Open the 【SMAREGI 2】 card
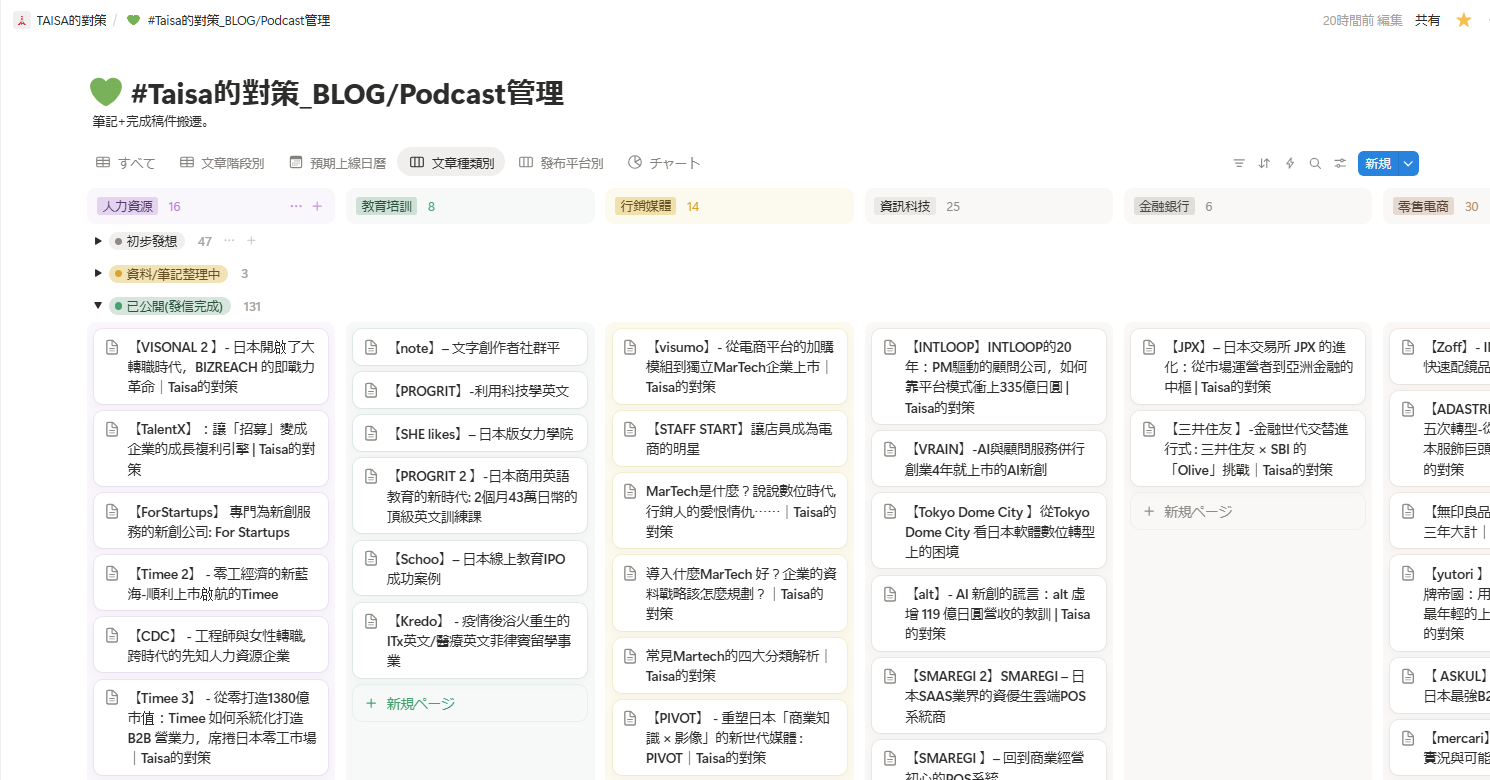 pyautogui.click(x=988, y=694)
